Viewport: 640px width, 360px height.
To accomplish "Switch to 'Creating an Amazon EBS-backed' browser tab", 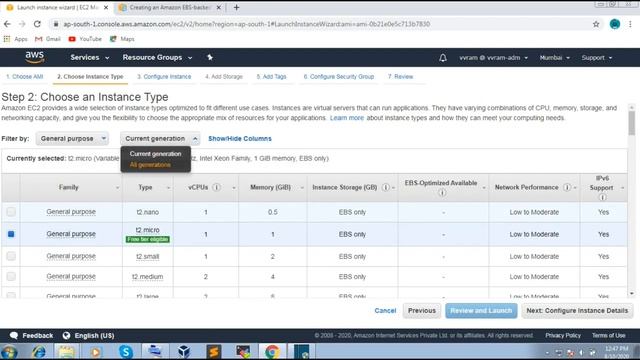I will tap(170, 7).
